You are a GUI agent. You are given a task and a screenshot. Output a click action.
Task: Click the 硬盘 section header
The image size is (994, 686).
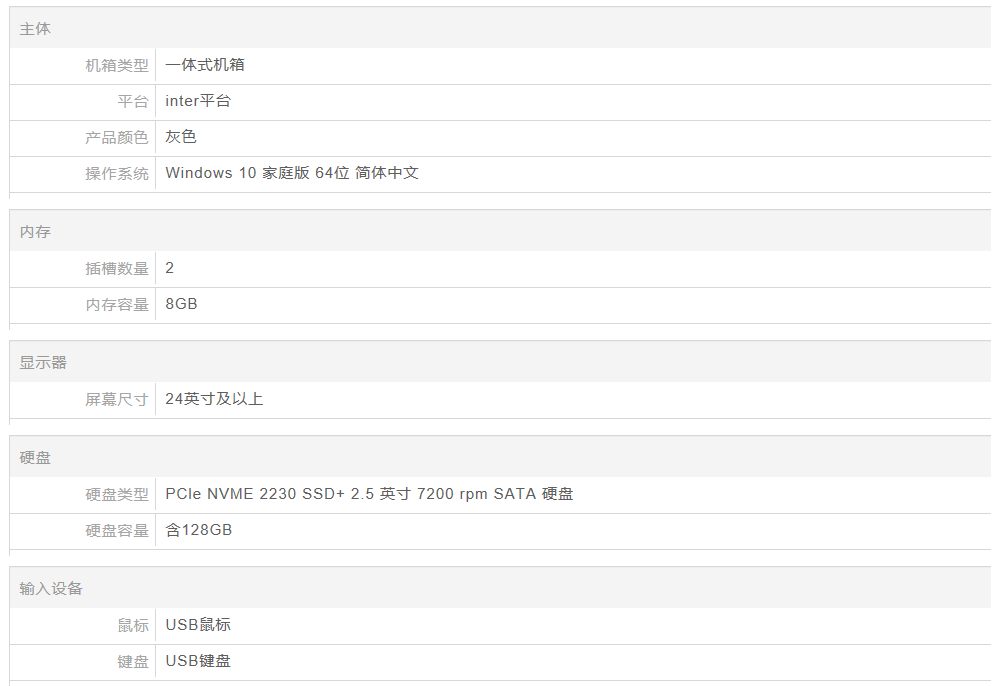click(x=35, y=458)
